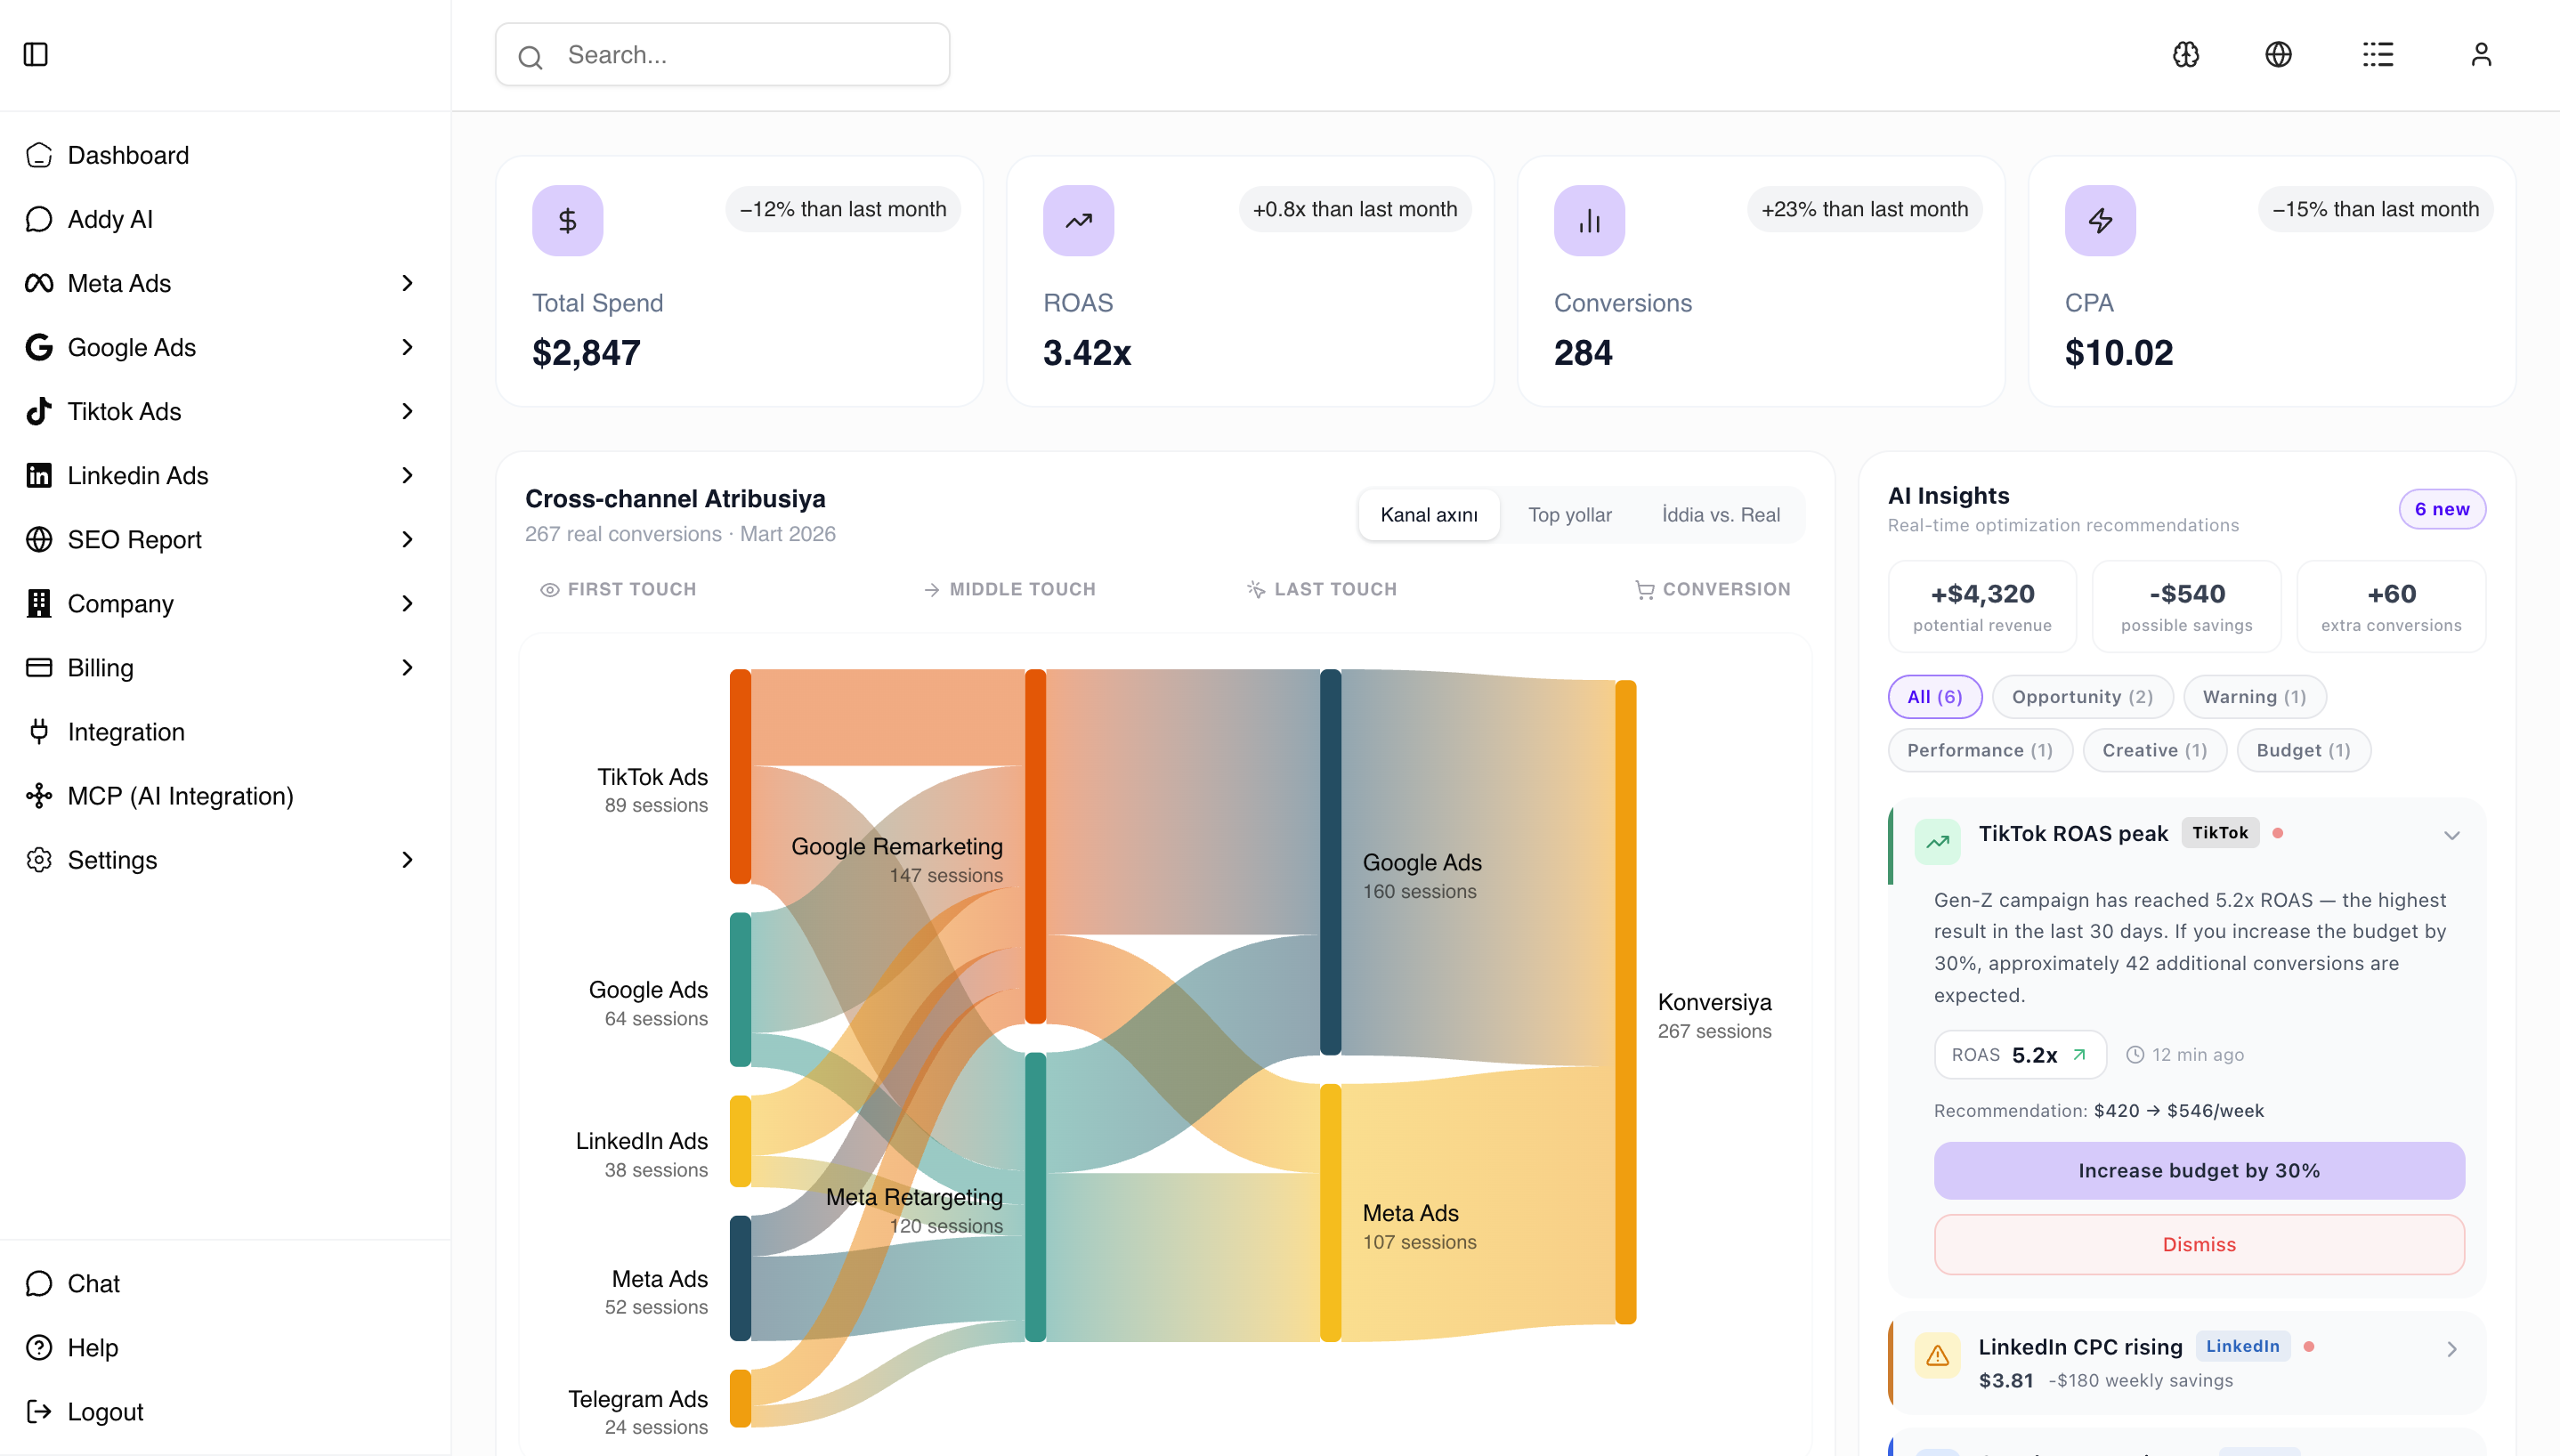Click the Total Spend dollar icon
The width and height of the screenshot is (2560, 1456).
[x=567, y=220]
